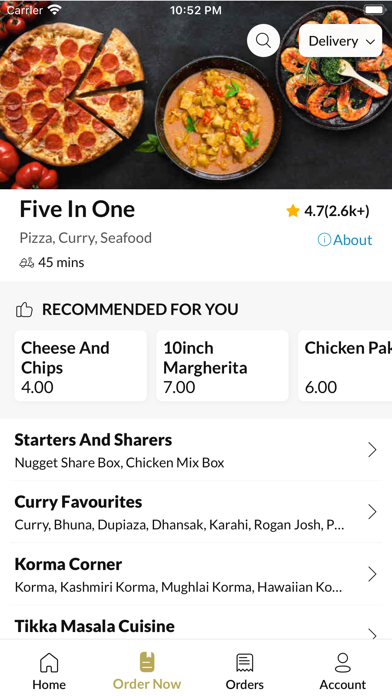Tap the restaurant banner food image
This screenshot has height=696, width=392.
pyautogui.click(x=196, y=95)
